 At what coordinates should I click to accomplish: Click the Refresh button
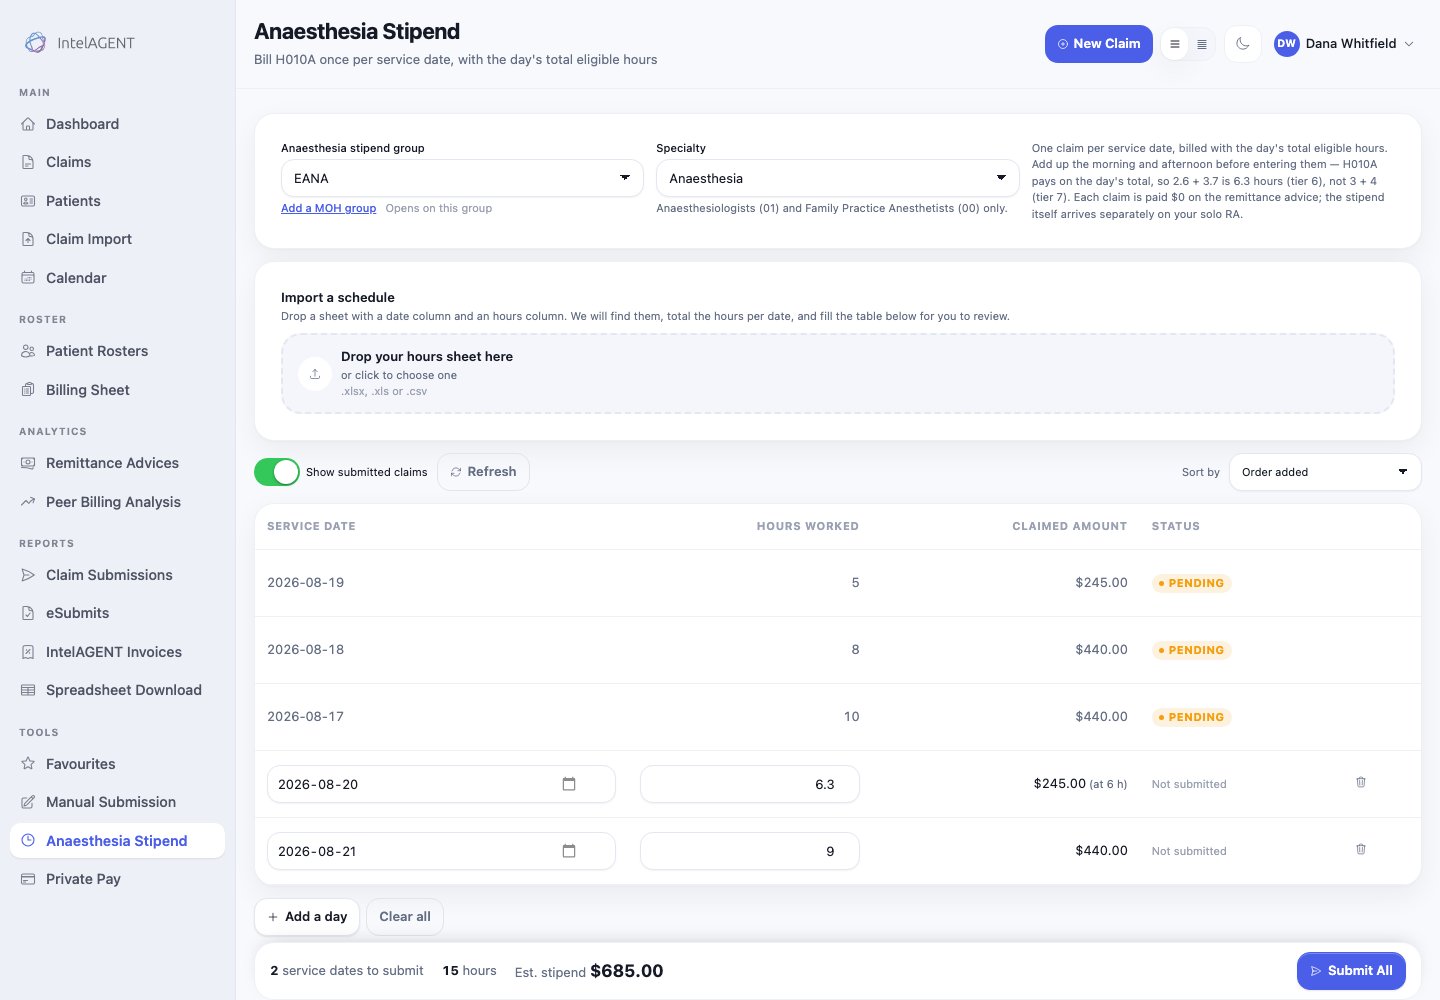point(483,472)
